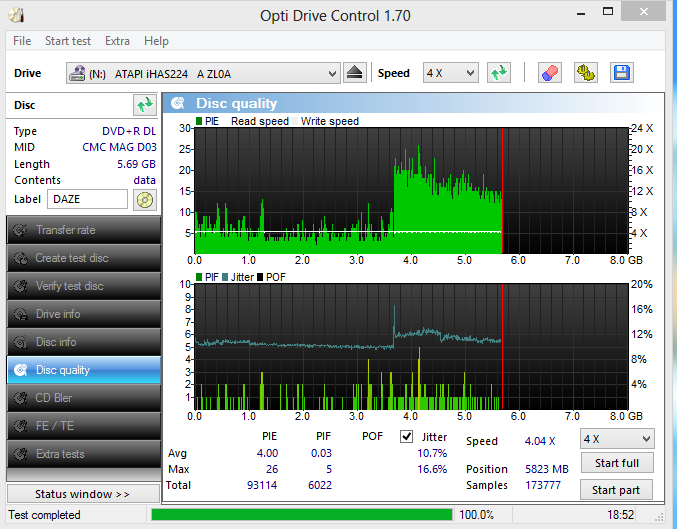Open the FE / TE panel
Image resolution: width=677 pixels, height=529 pixels.
click(x=84, y=426)
